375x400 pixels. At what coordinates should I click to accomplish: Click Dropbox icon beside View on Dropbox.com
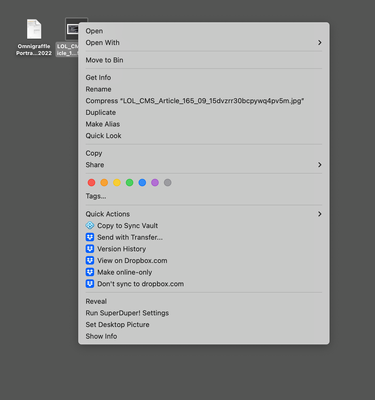[x=90, y=261]
